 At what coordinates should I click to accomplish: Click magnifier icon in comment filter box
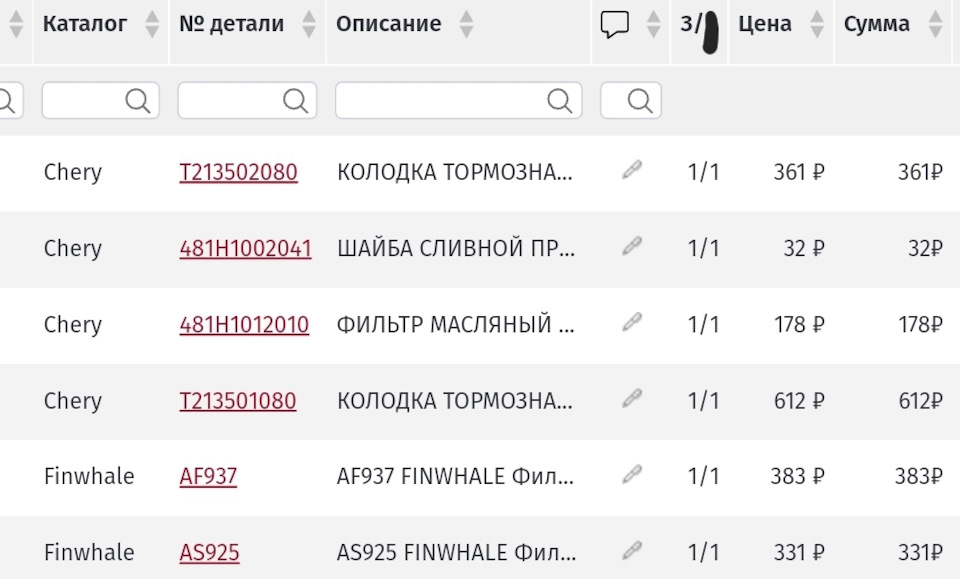(x=640, y=100)
